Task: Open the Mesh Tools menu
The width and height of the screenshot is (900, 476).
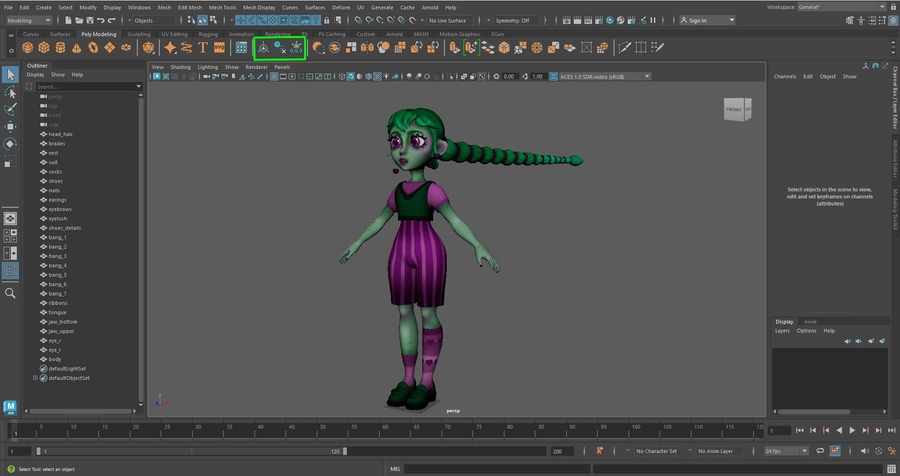Action: tap(221, 7)
